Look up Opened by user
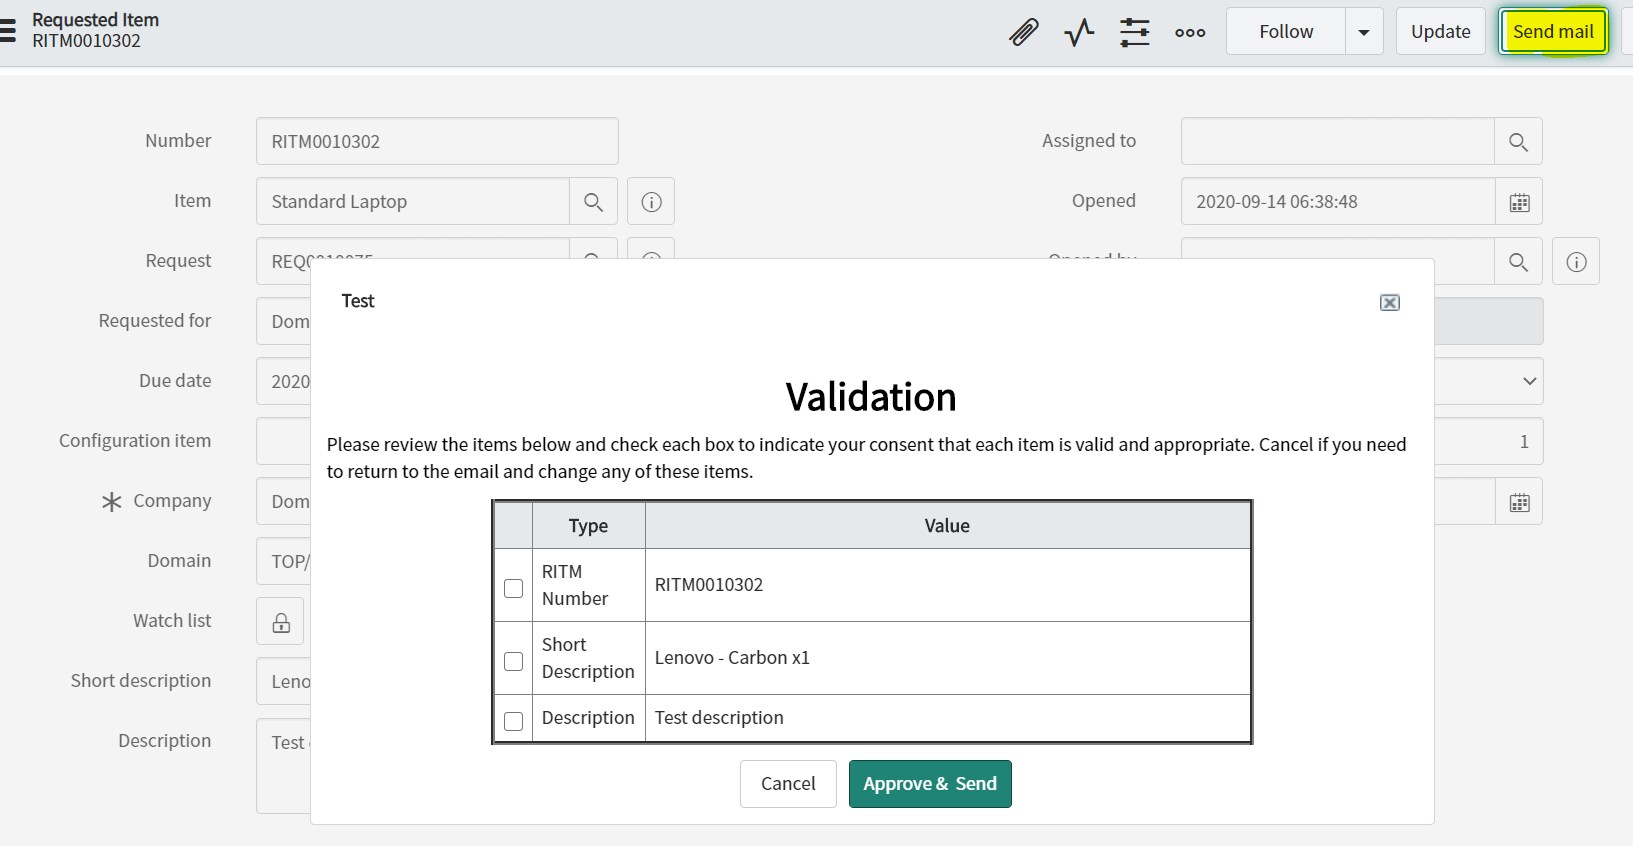 pos(1518,262)
